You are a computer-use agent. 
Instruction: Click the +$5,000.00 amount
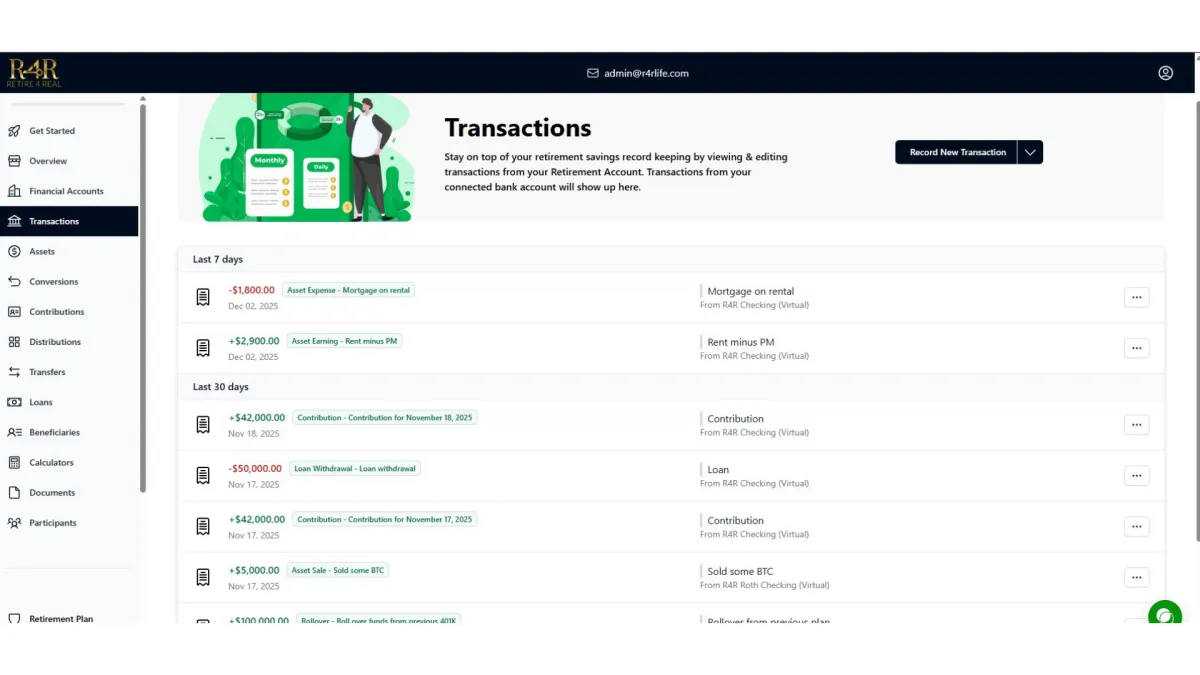pos(254,570)
